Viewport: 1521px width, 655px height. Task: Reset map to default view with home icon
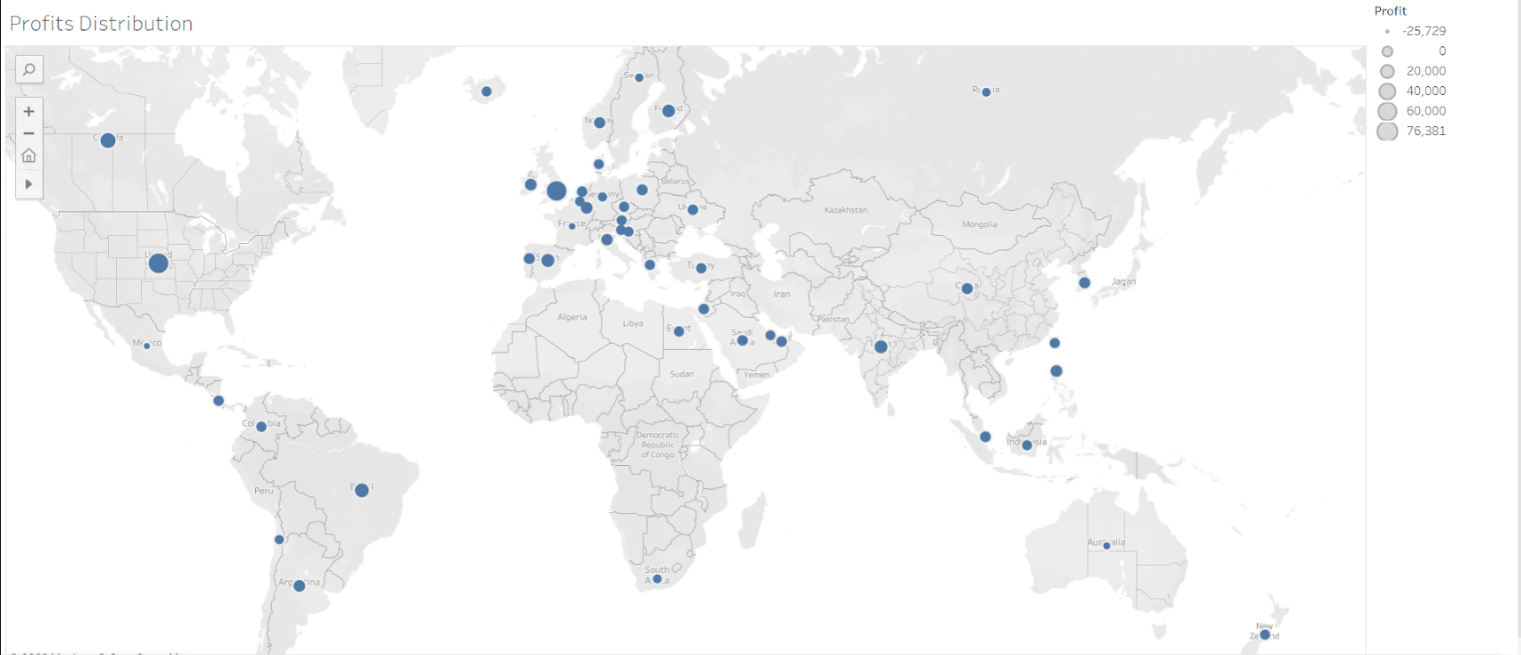[29, 155]
